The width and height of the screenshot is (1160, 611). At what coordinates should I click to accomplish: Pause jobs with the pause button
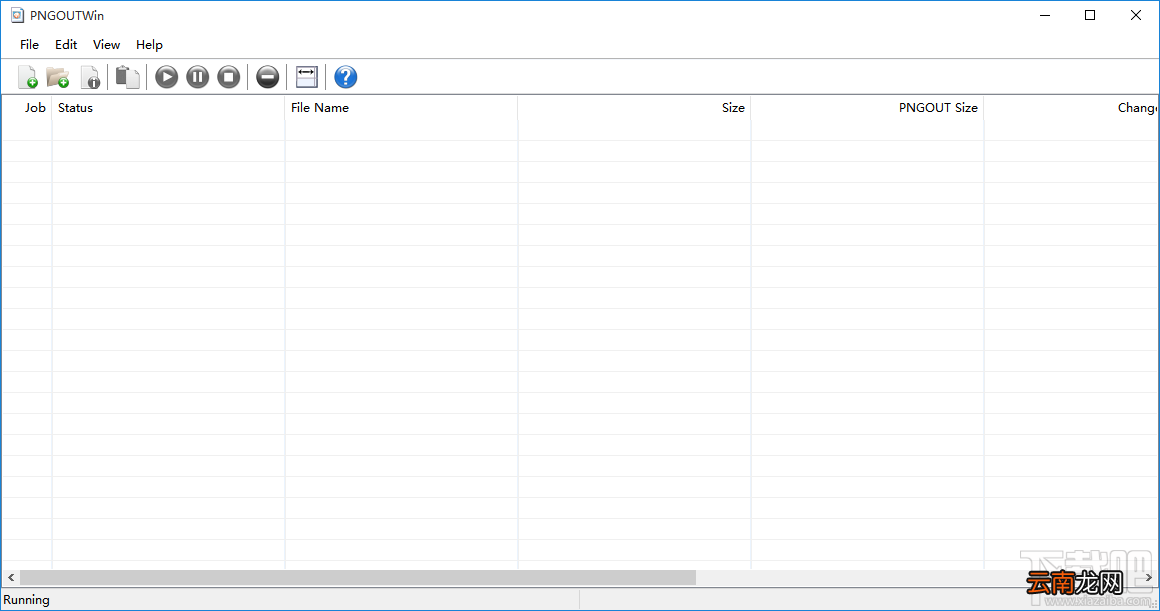[198, 77]
